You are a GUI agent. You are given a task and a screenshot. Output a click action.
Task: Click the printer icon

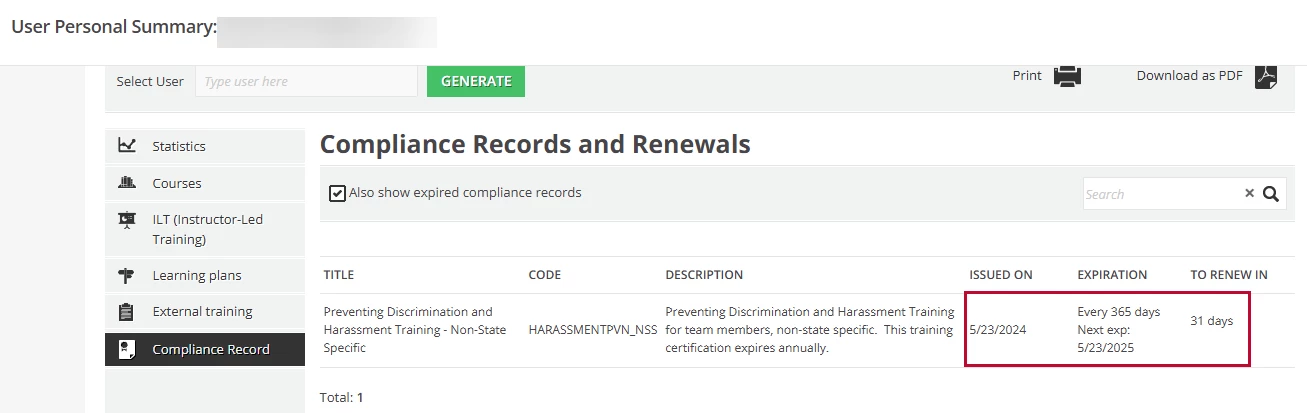(1067, 76)
